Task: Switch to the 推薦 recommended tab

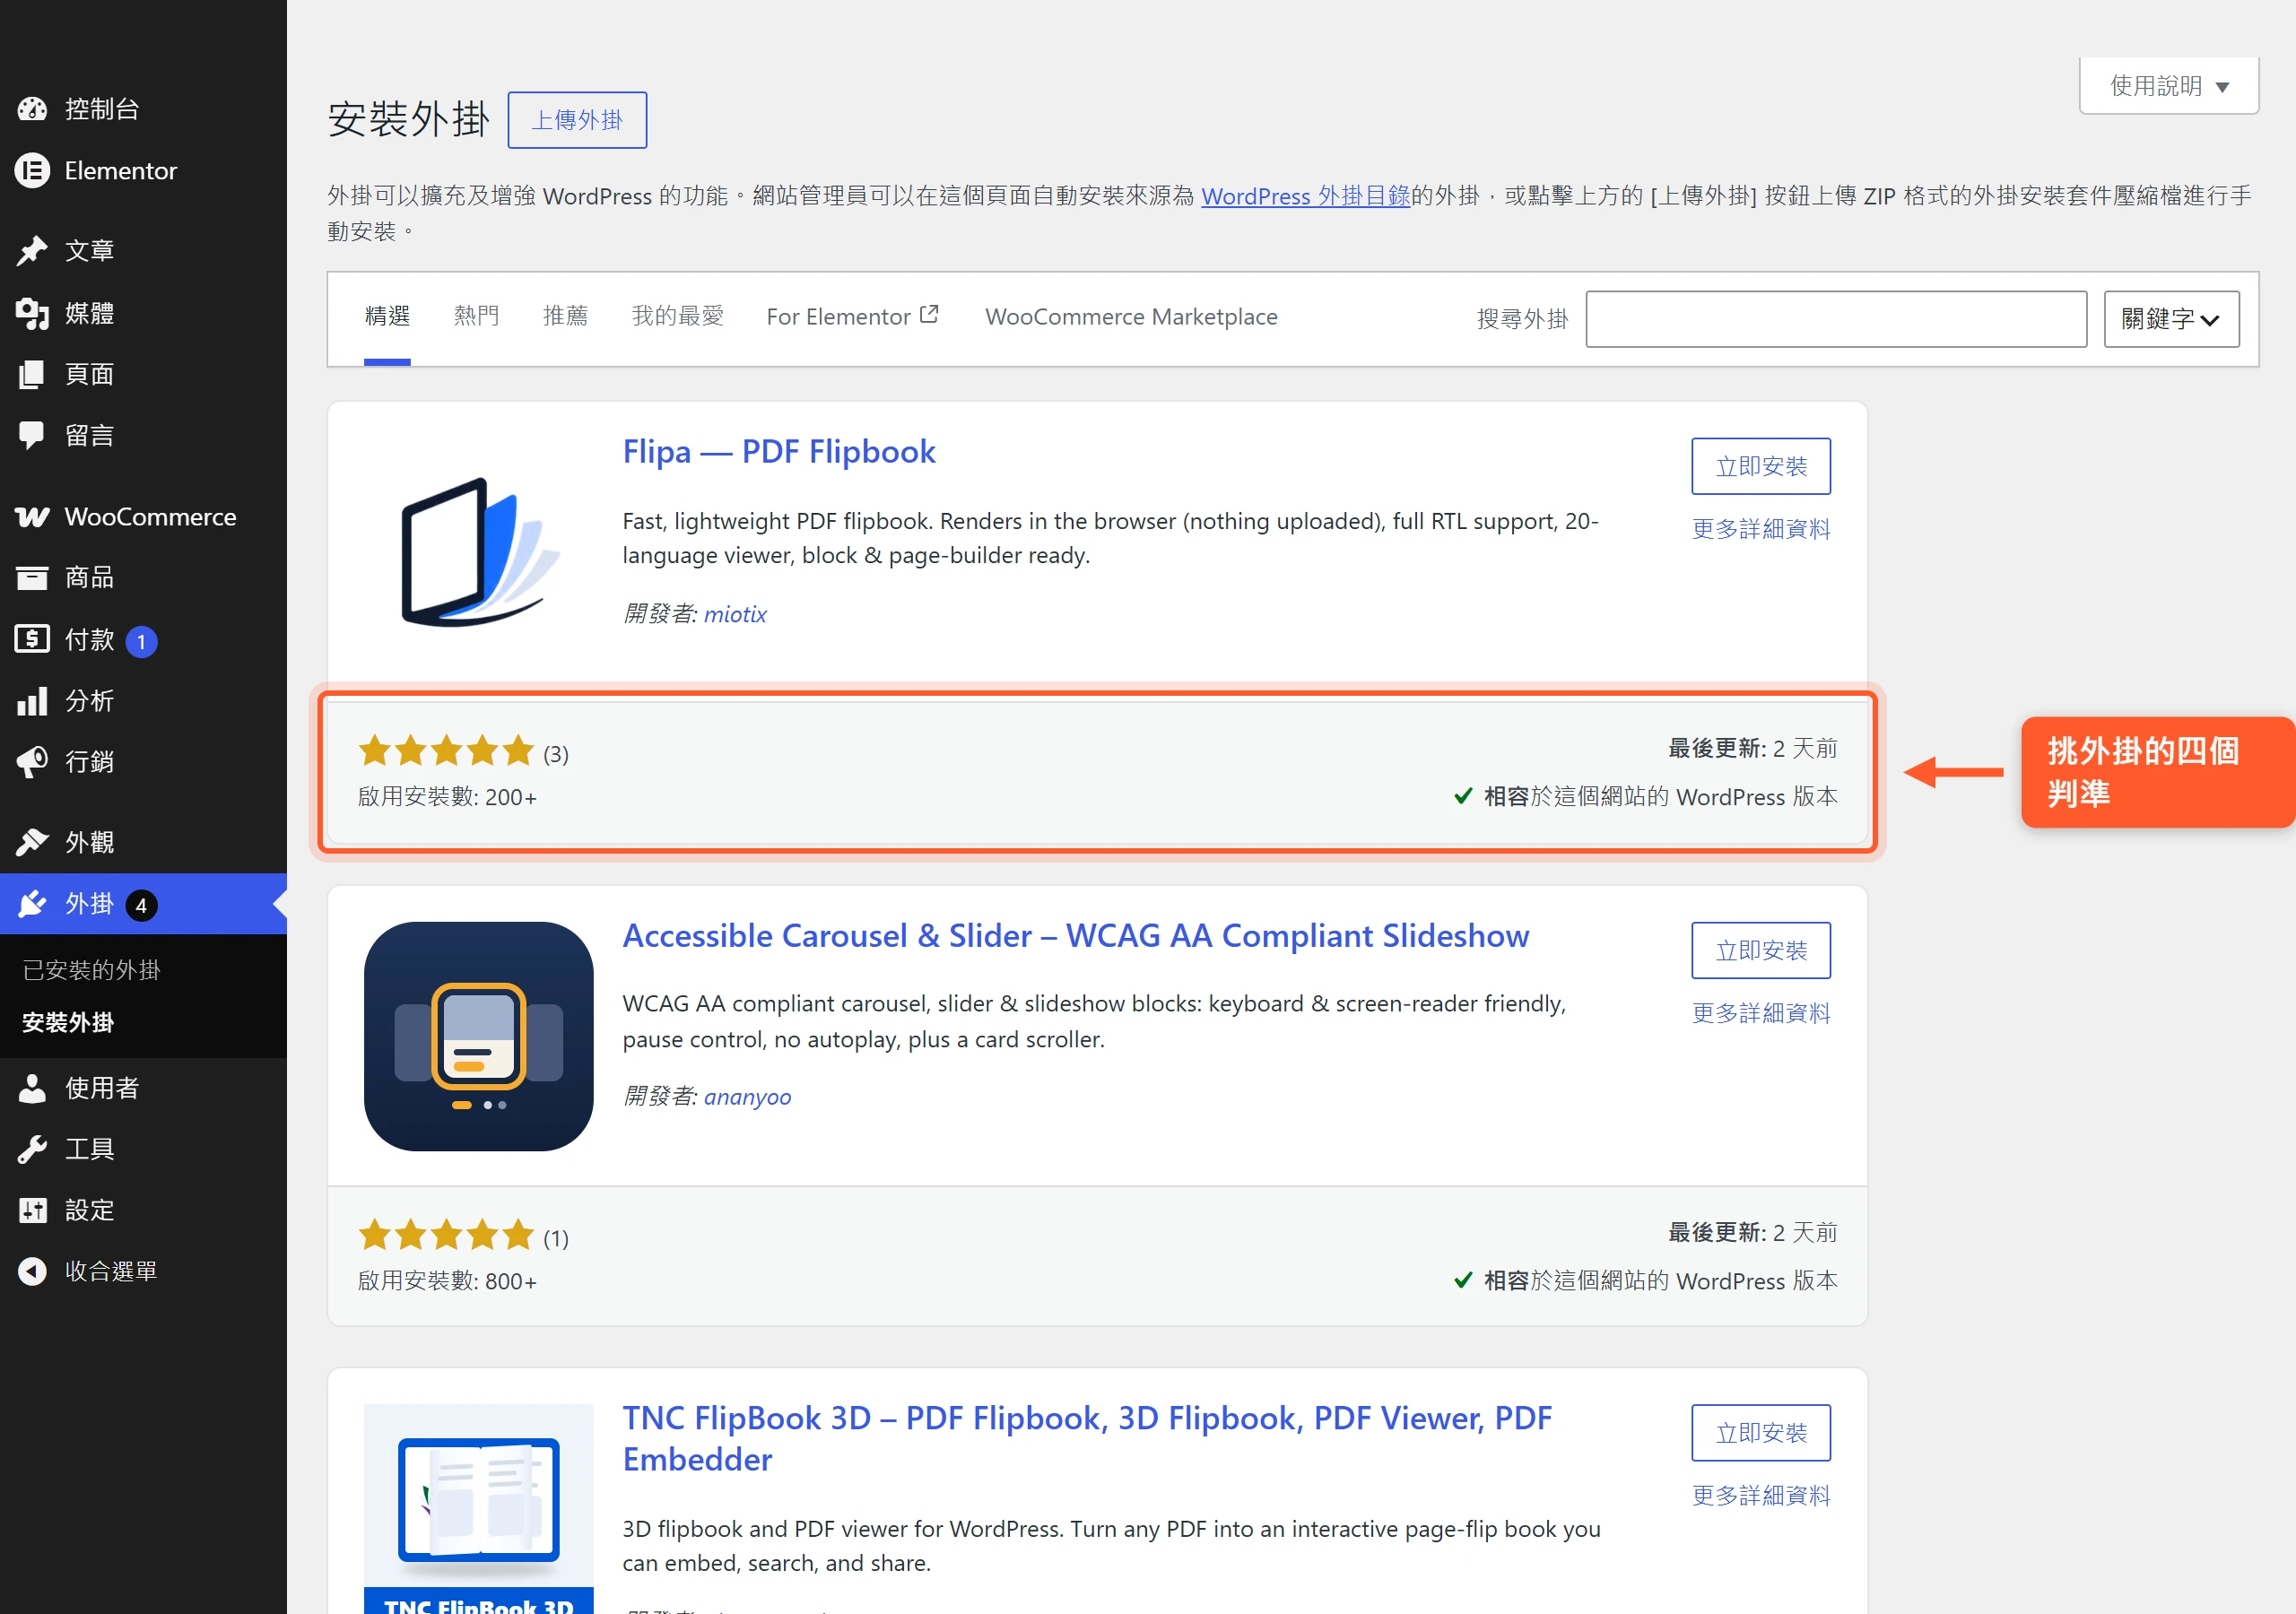Action: [565, 317]
